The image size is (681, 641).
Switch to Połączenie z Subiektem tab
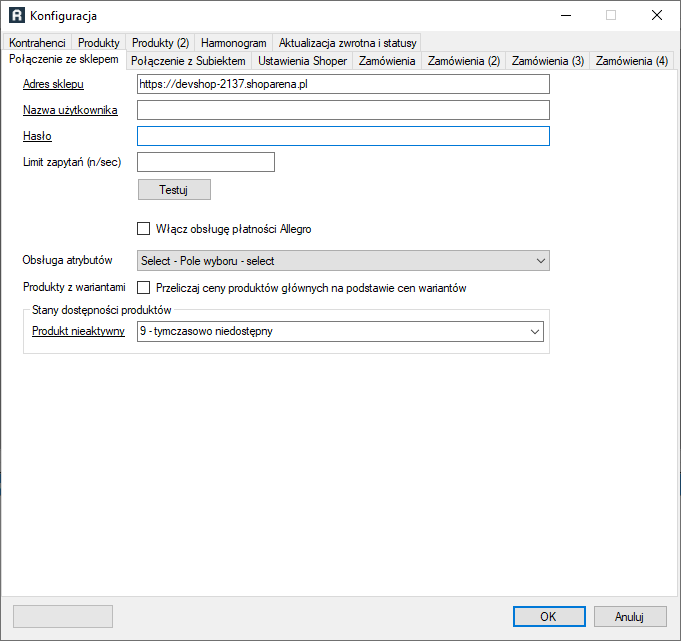(188, 61)
